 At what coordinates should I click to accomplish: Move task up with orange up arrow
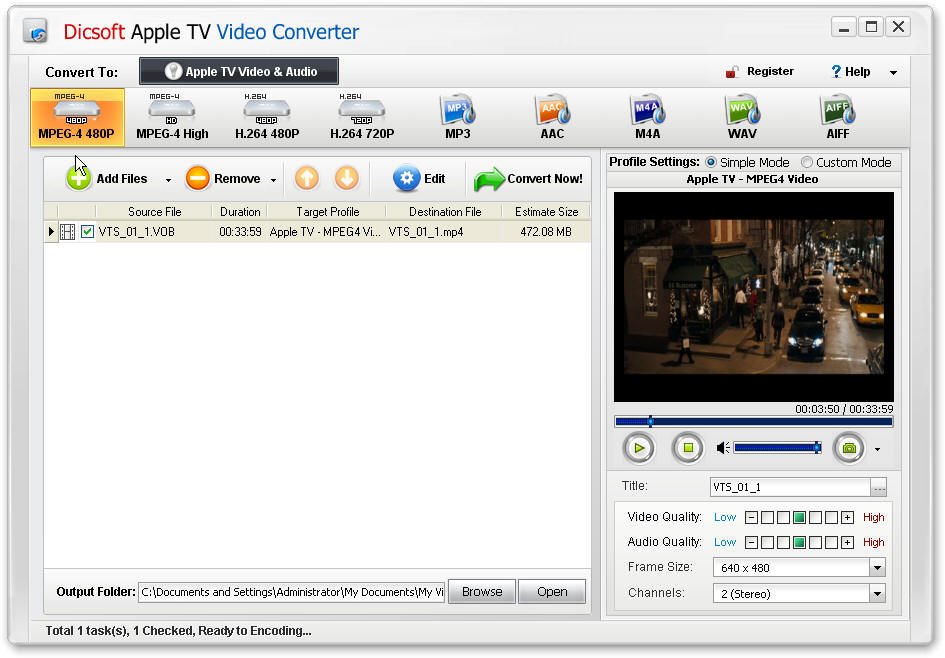click(307, 178)
